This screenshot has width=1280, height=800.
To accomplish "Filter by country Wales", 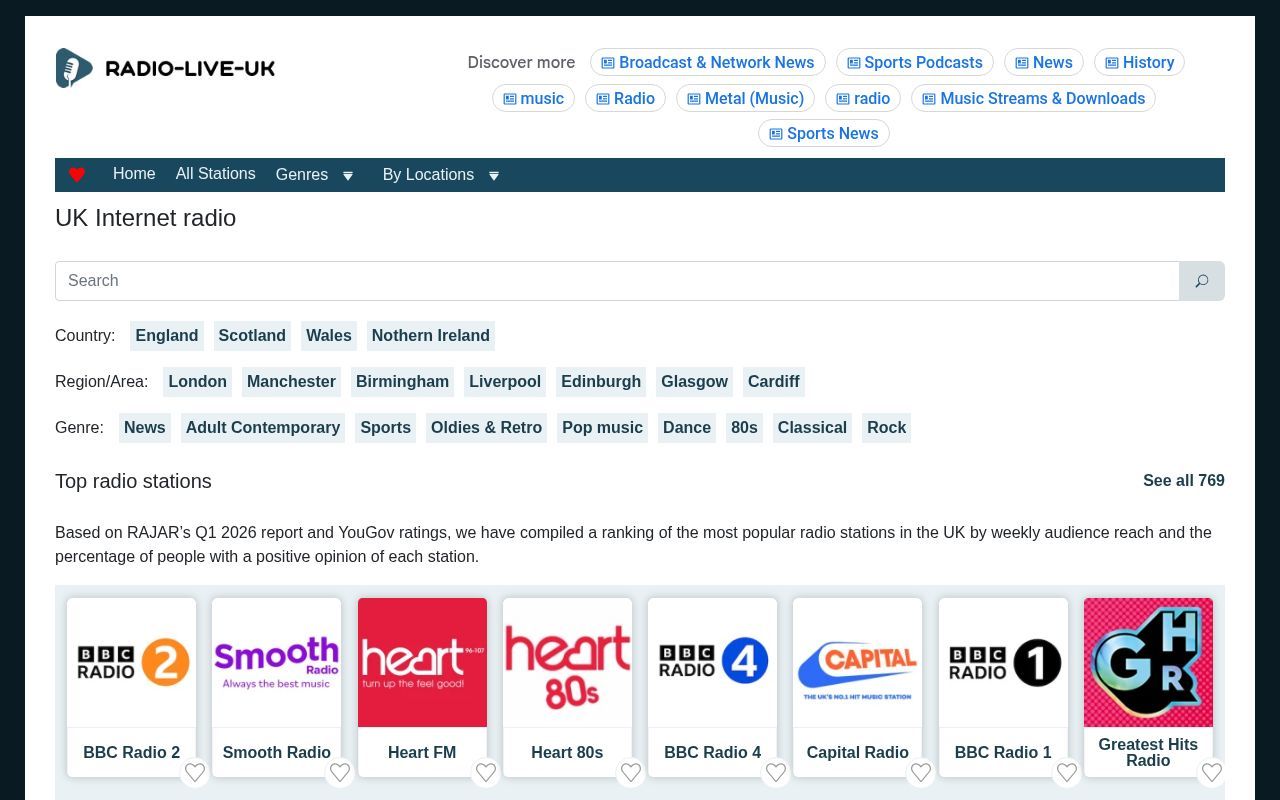I will [329, 336].
